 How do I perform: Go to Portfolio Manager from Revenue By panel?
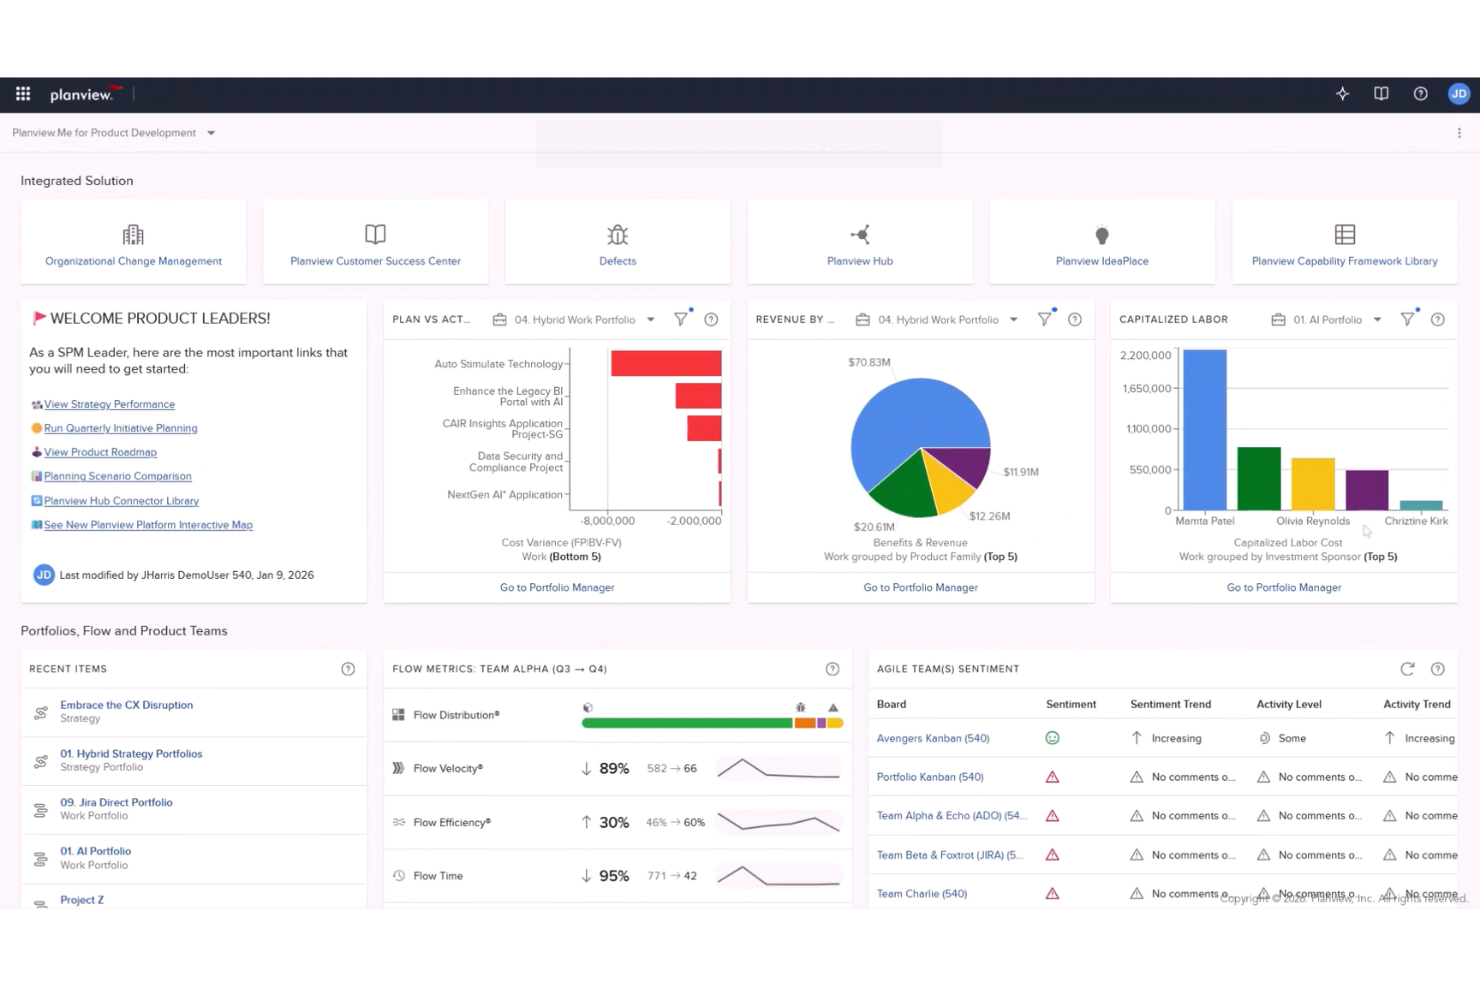click(921, 588)
